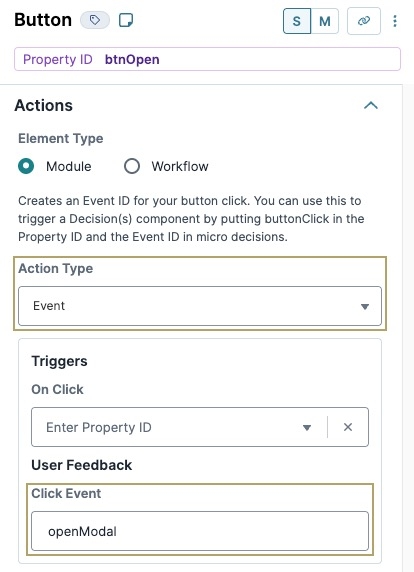The image size is (414, 572).
Task: Switch to M settings size
Action: 325,21
